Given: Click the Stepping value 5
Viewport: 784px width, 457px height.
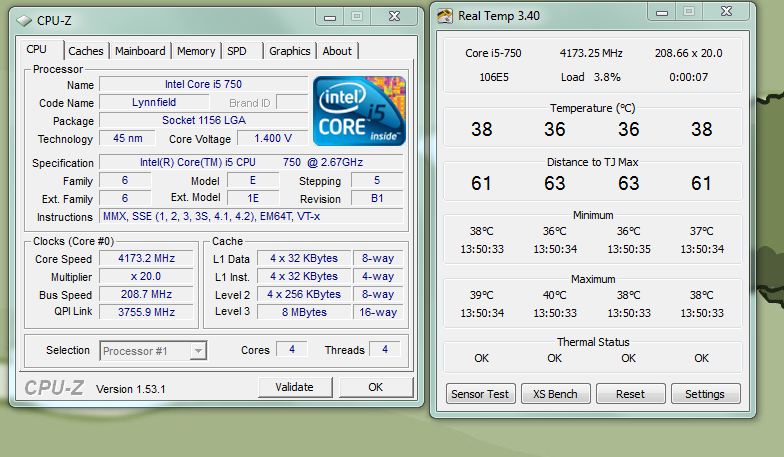Looking at the screenshot, I should tap(377, 180).
